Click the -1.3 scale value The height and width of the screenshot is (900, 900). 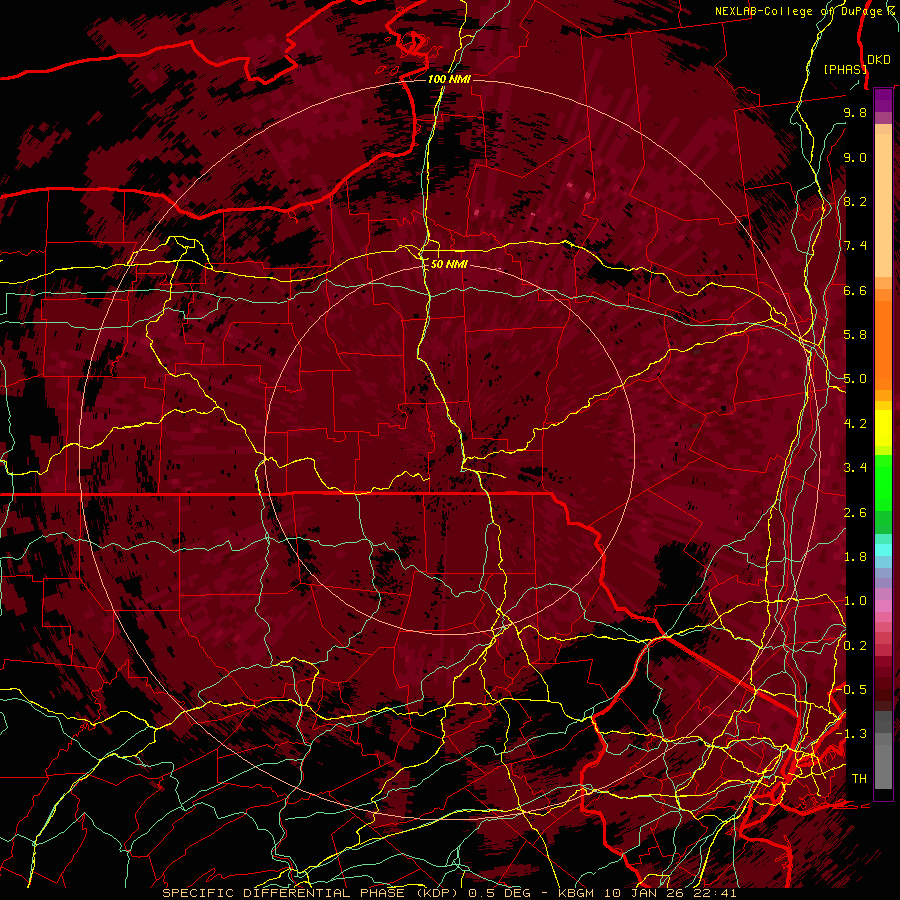(851, 734)
